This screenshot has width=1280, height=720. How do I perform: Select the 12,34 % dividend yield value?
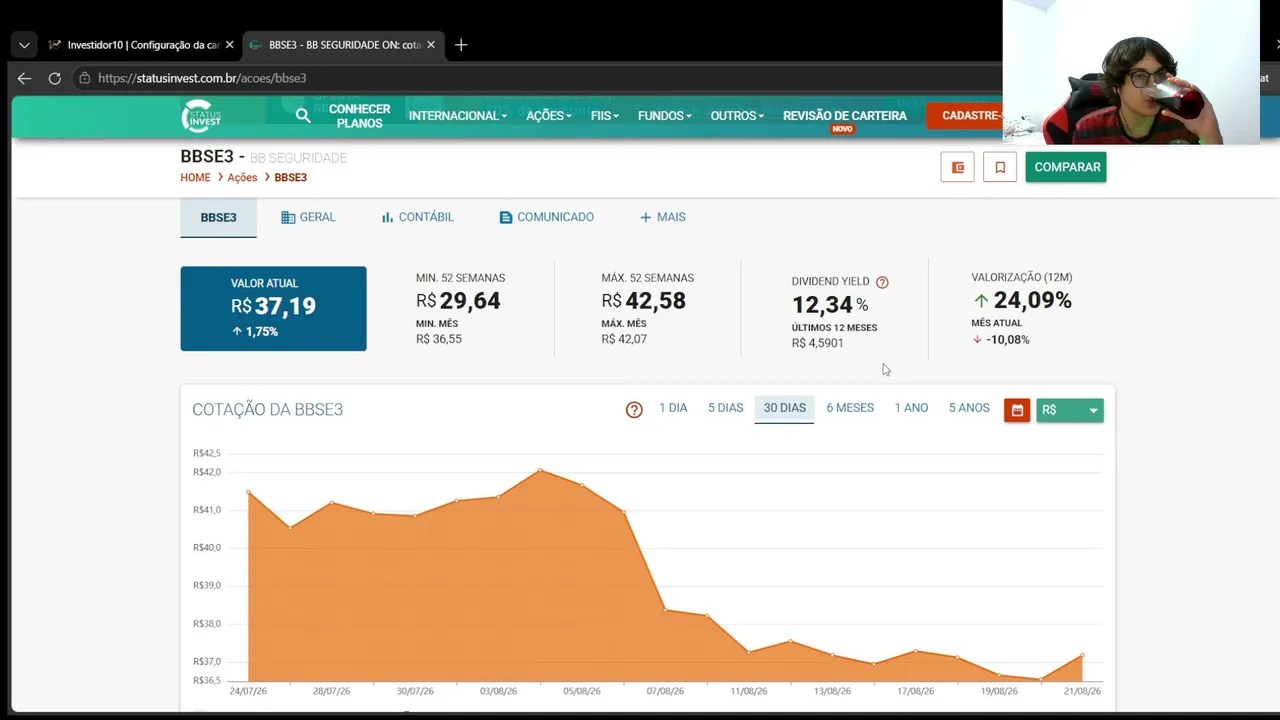coord(830,305)
